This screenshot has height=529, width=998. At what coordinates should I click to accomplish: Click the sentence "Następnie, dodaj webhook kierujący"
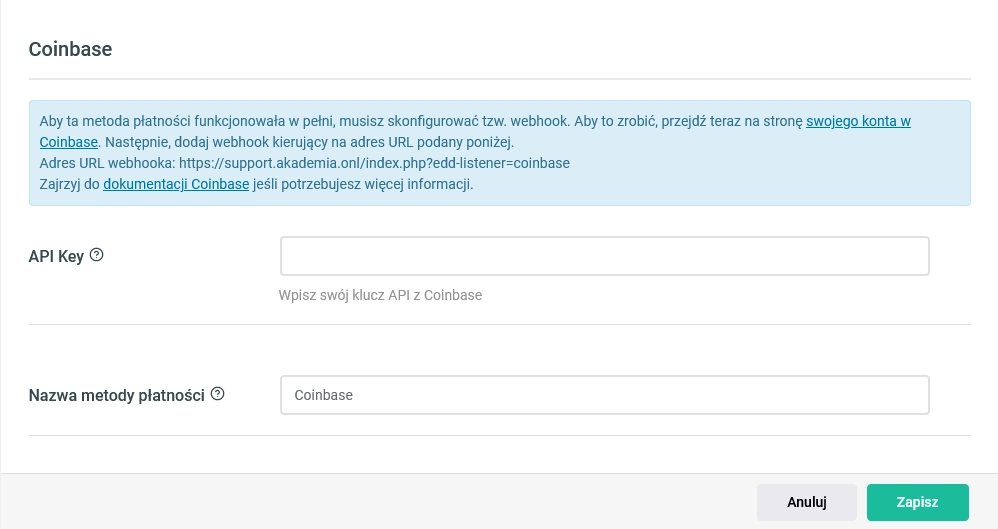[309, 142]
